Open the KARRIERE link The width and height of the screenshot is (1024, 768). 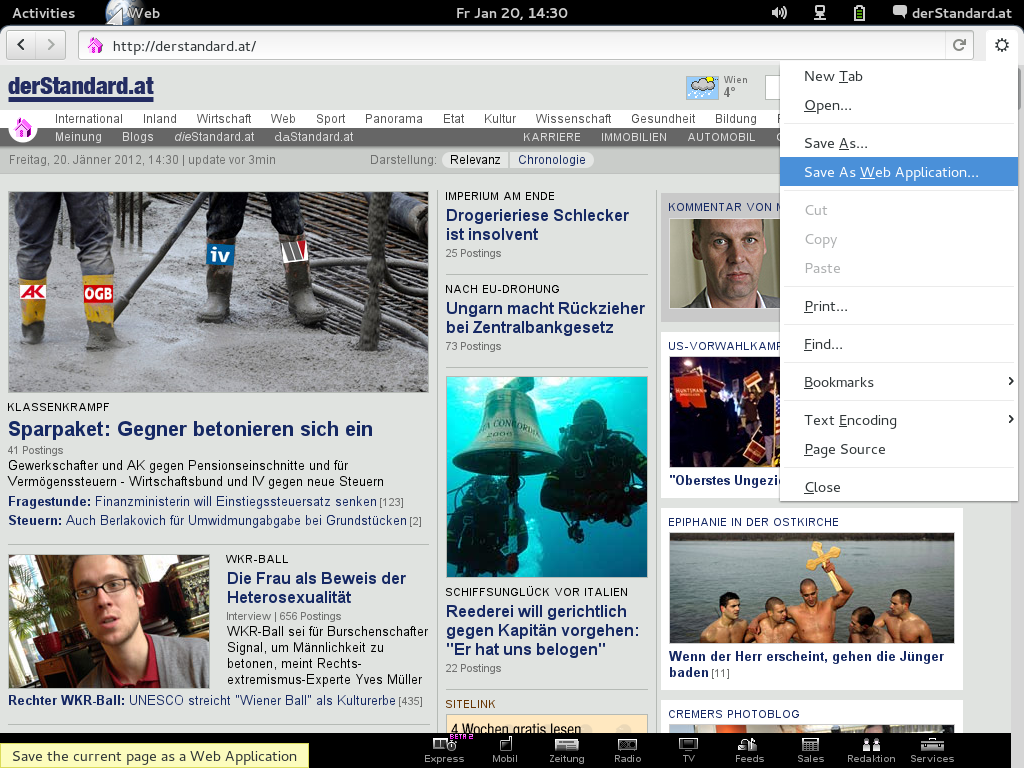pos(552,137)
